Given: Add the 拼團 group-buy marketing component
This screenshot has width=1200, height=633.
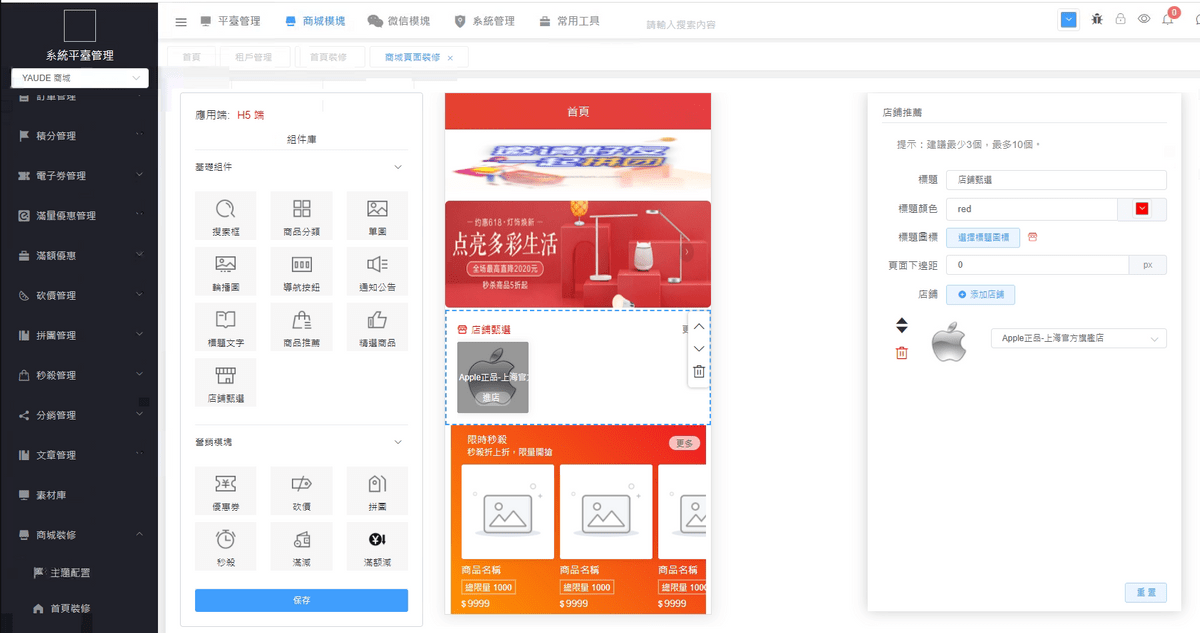Looking at the screenshot, I should [x=377, y=491].
